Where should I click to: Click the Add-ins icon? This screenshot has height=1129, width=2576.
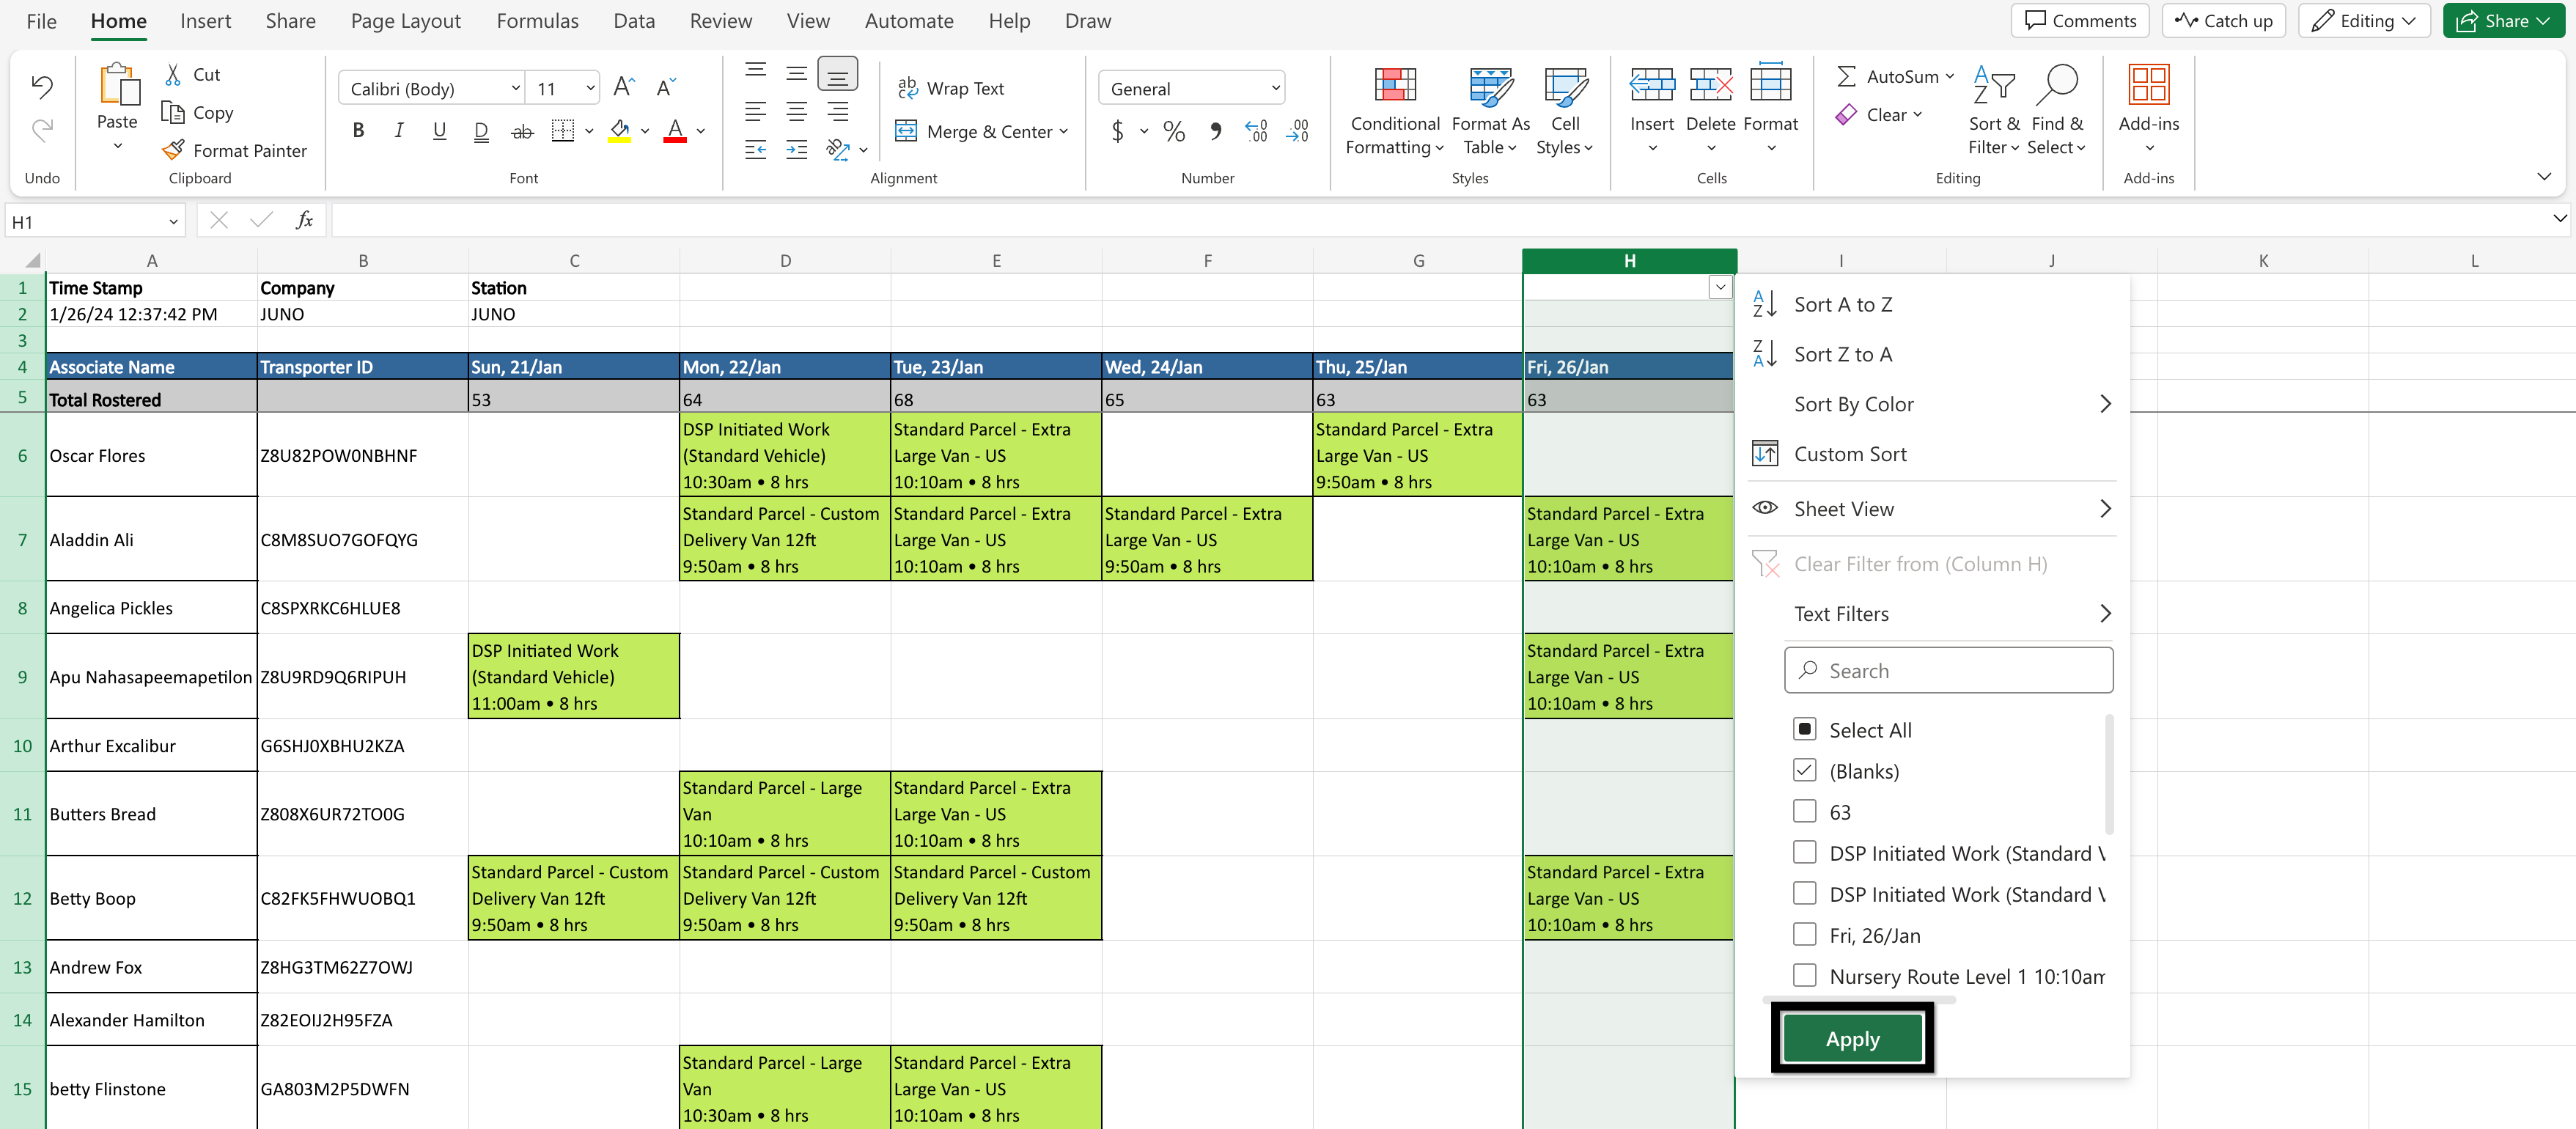tap(2148, 86)
